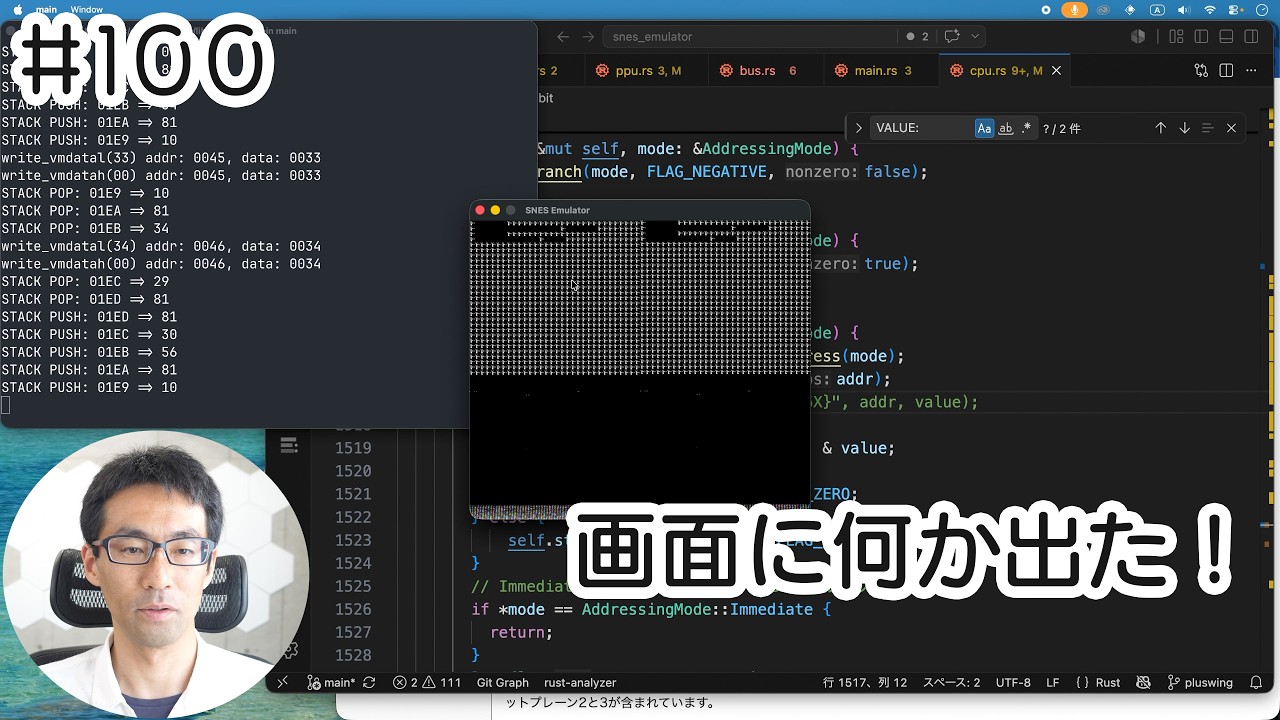Click terminal line 'STACK PUSH: 01EB ⇒ 56'
This screenshot has width=1280, height=720.
(89, 352)
